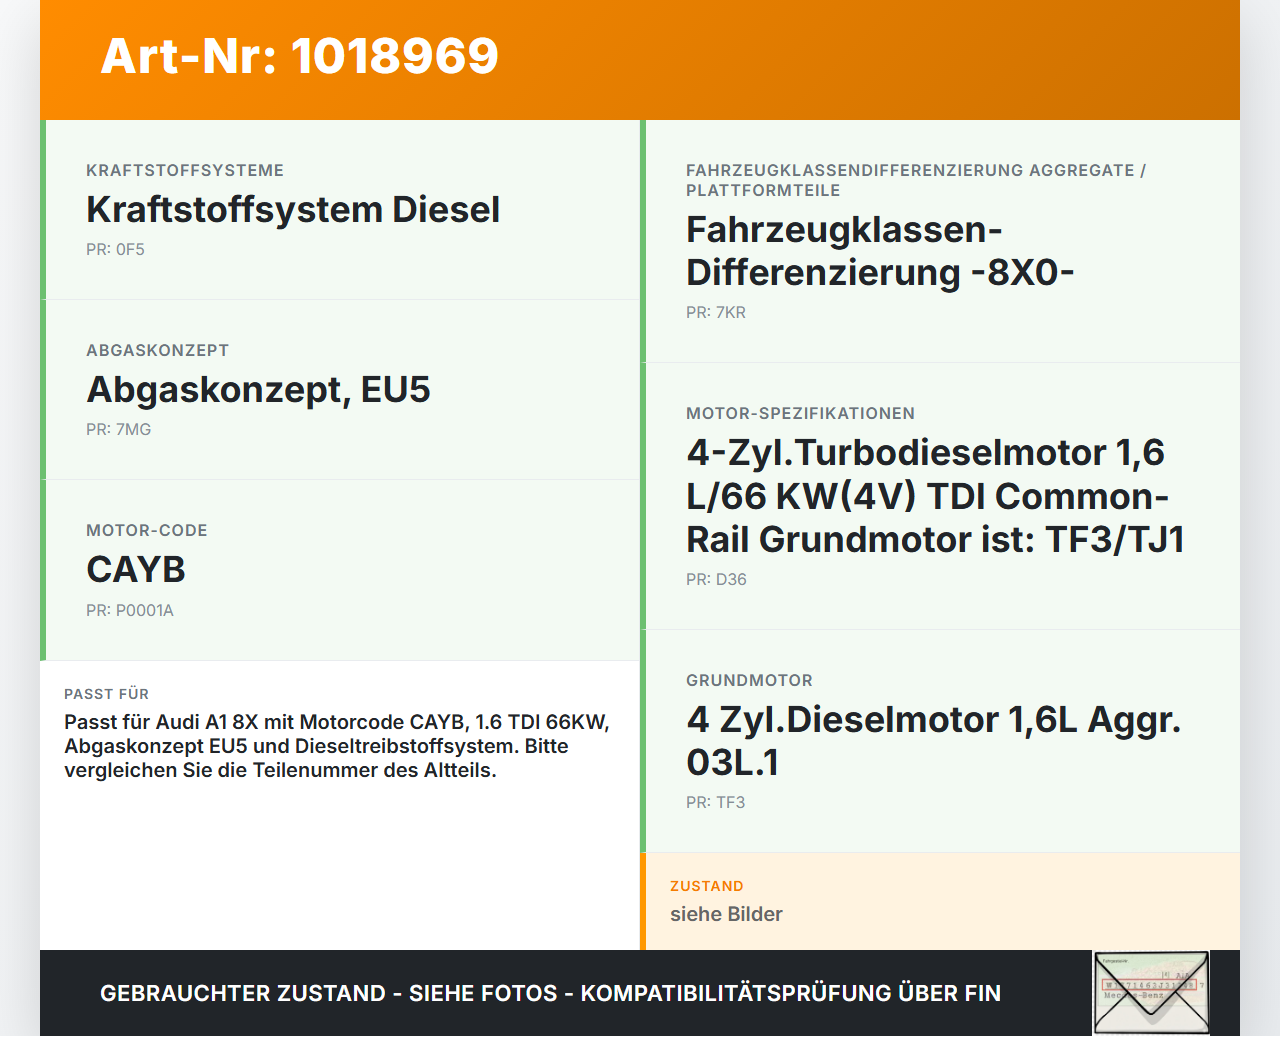Screen dimensions: 1280x1037
Task: Click the Fahrzeugklassen-Differenzierung -8X0- heading
Action: 880,249
